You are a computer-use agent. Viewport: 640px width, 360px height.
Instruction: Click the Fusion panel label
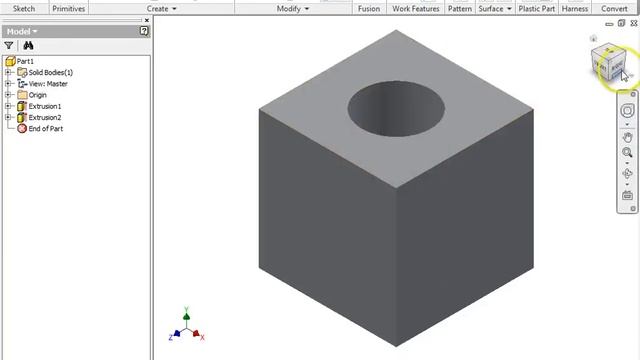pyautogui.click(x=369, y=9)
